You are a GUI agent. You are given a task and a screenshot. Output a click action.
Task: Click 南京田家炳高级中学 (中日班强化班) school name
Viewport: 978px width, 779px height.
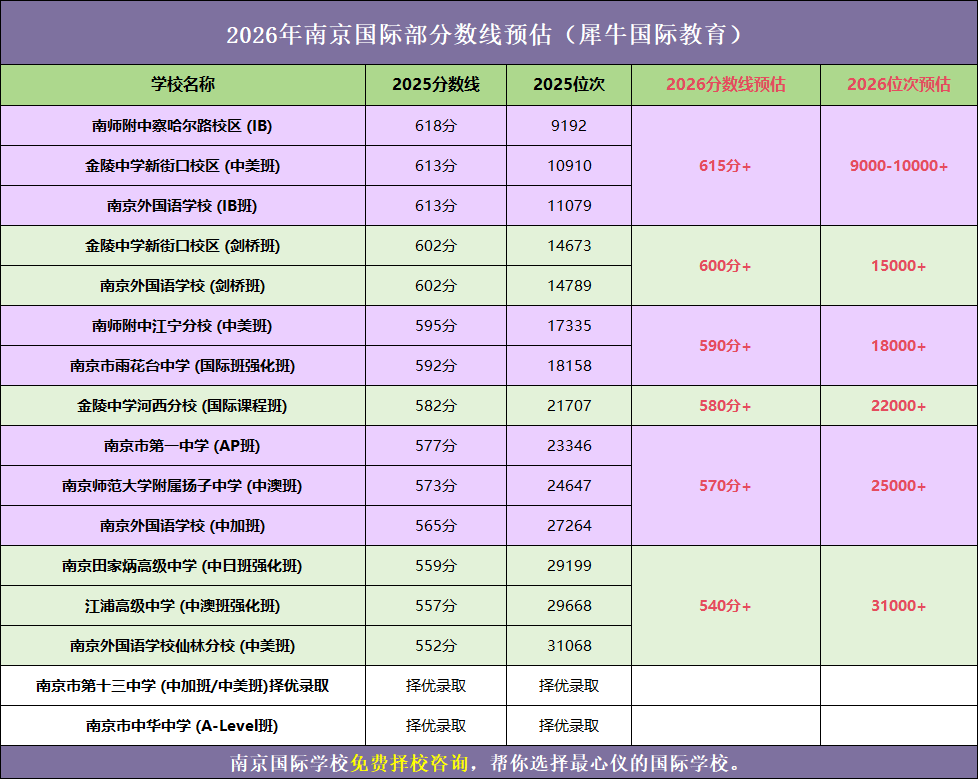182,566
